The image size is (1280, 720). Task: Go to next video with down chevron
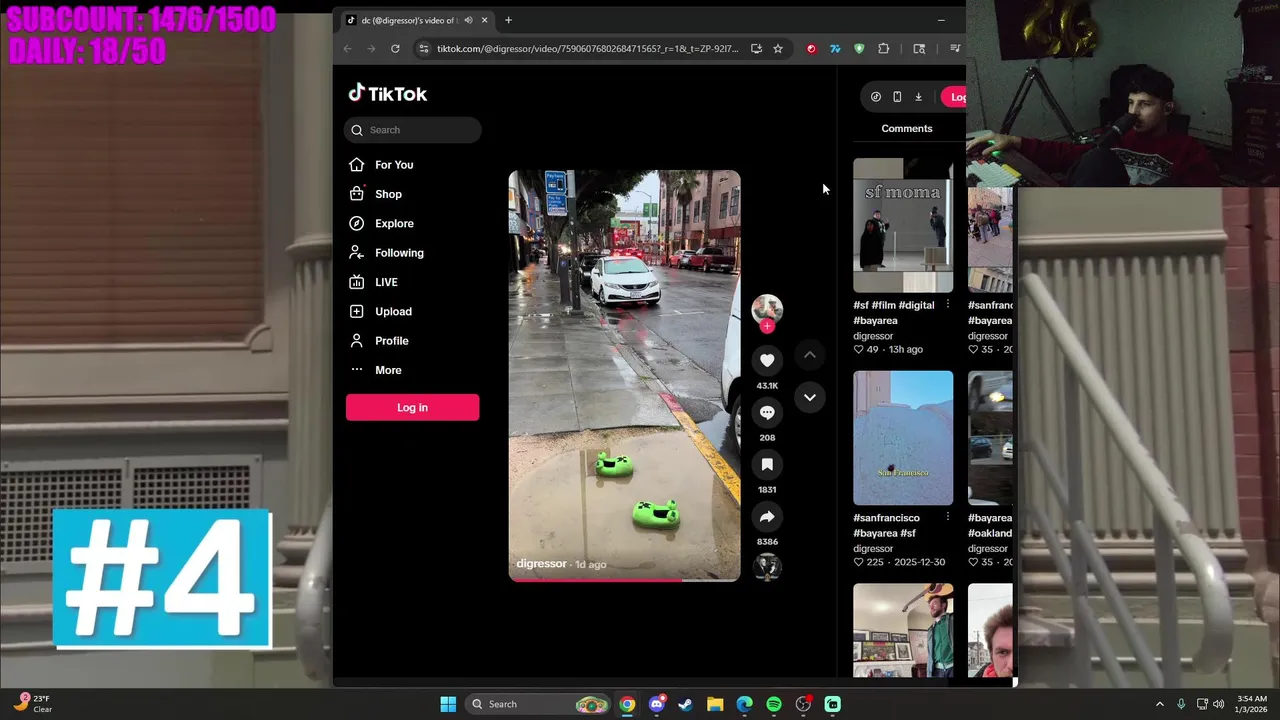pyautogui.click(x=810, y=397)
